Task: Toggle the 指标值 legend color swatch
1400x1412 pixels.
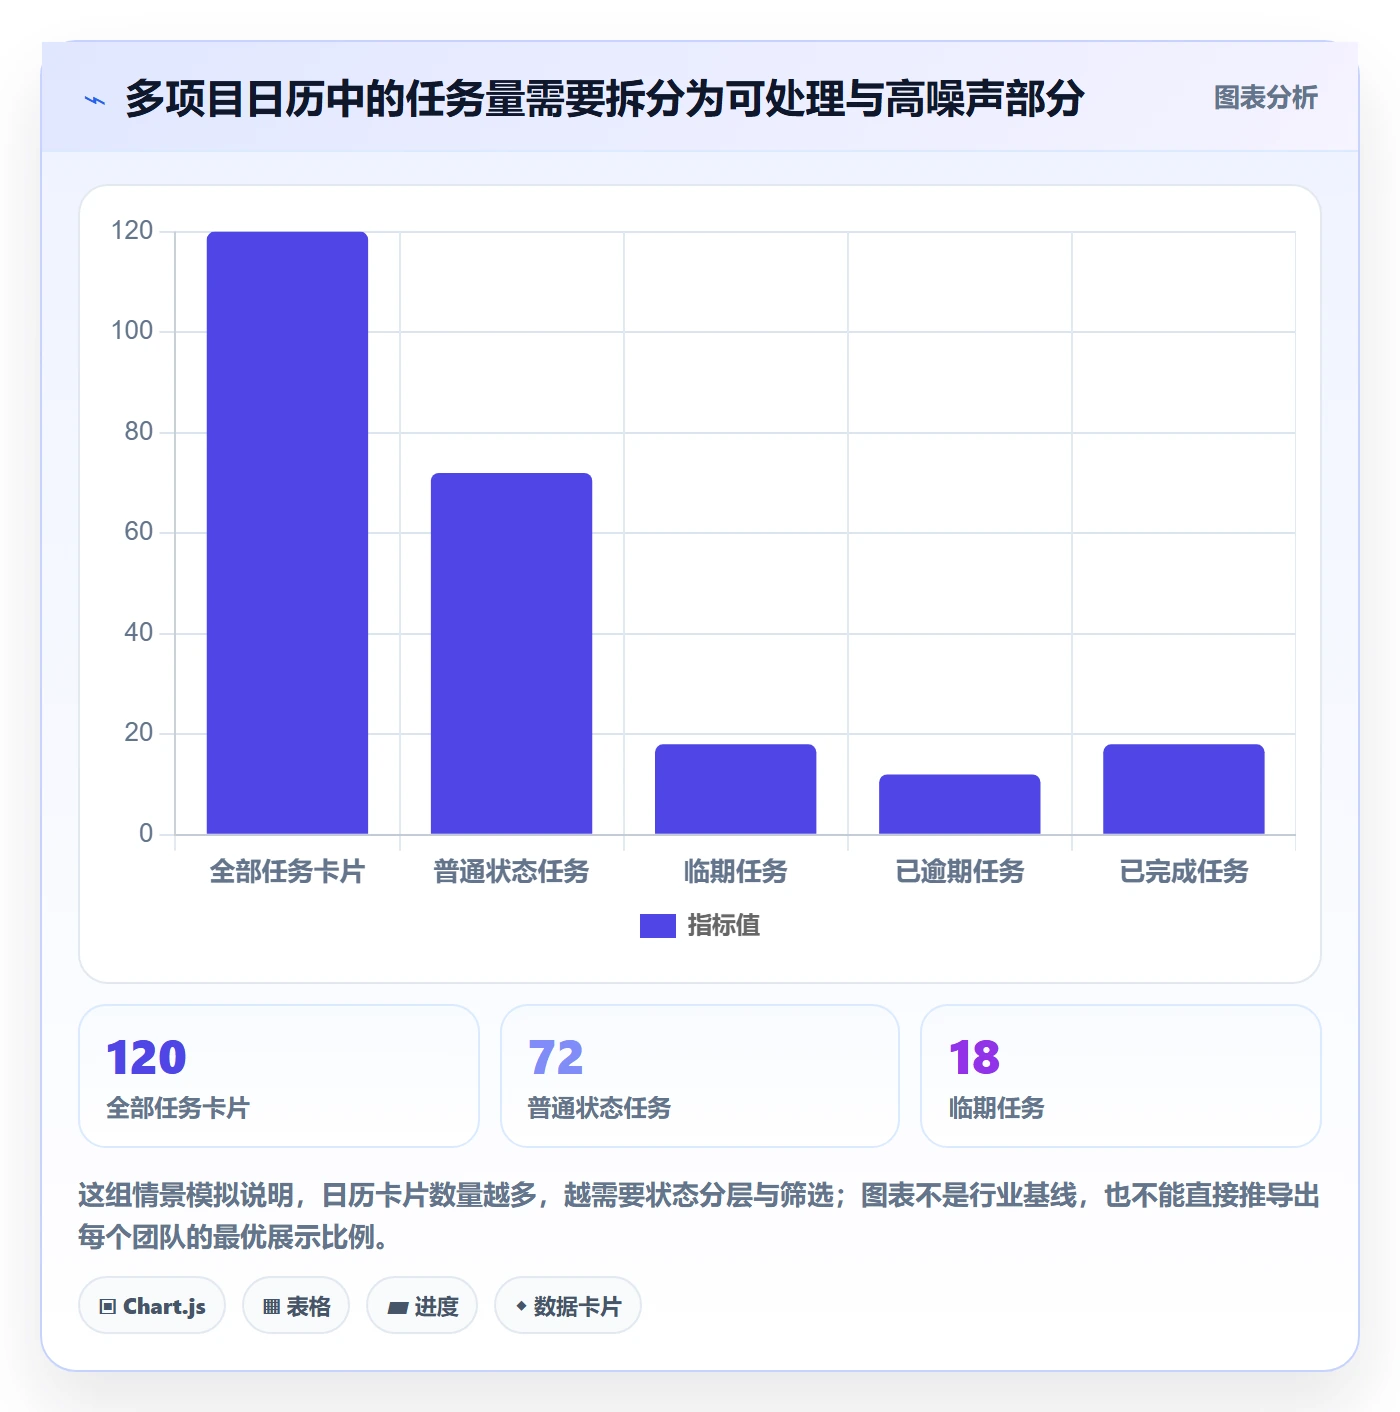Action: pyautogui.click(x=657, y=926)
